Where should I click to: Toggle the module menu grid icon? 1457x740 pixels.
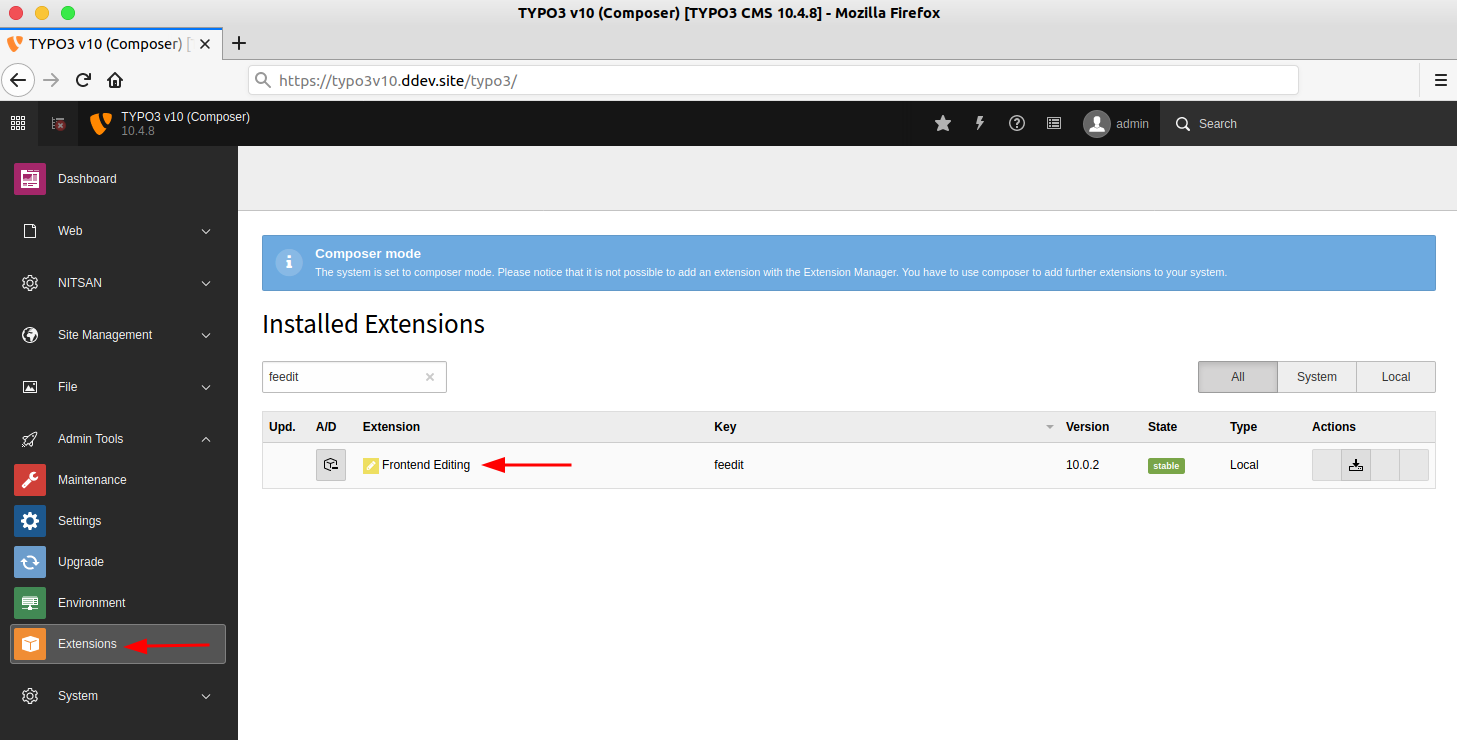click(x=18, y=123)
